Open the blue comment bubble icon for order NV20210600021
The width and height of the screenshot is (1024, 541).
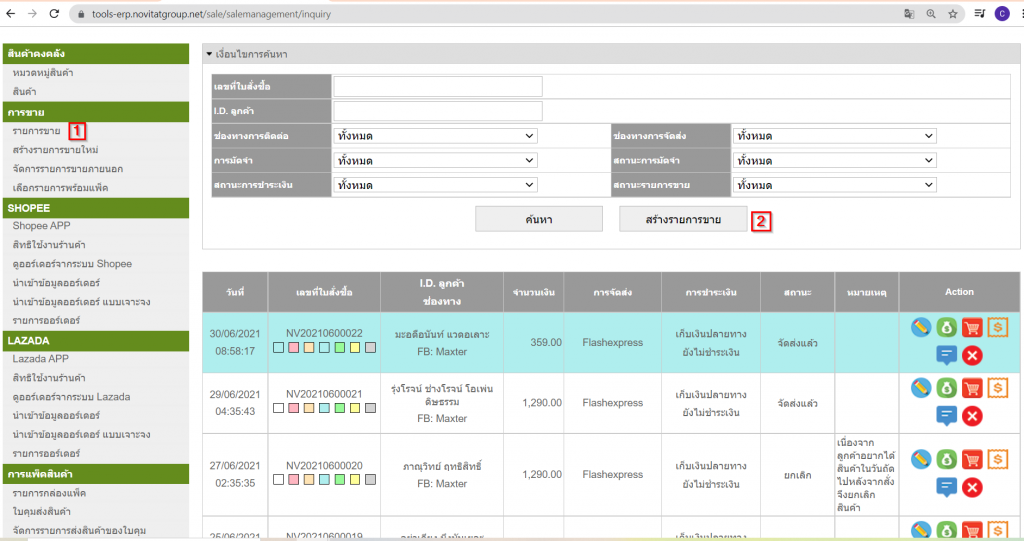coord(946,414)
